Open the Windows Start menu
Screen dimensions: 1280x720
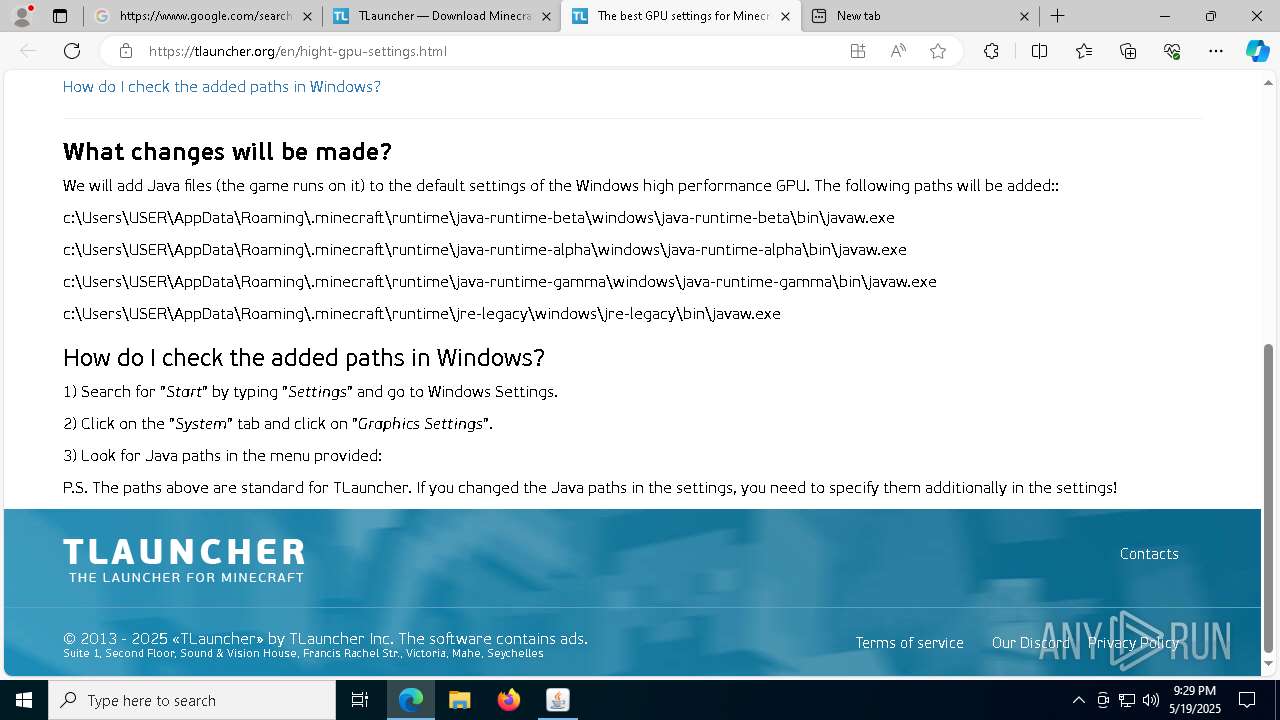24,700
